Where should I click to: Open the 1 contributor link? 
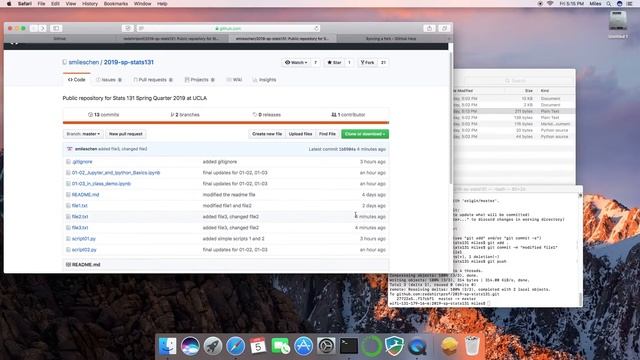point(348,115)
